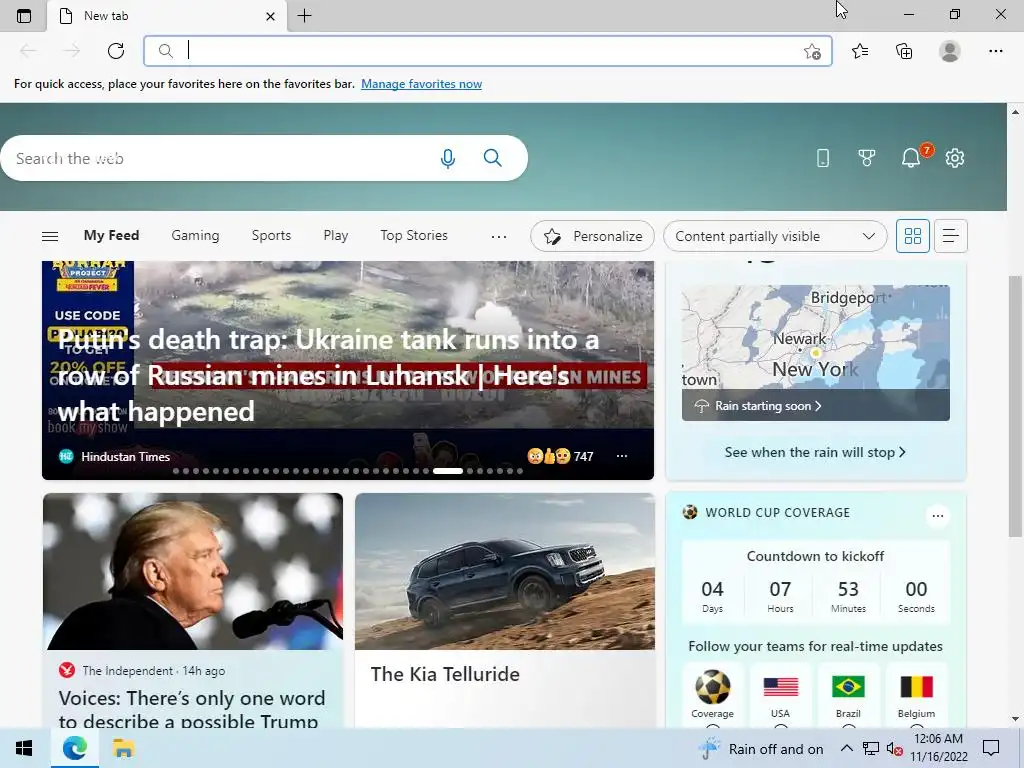Open the Action Center notification icon
Screen dimensions: 1024x768
[991, 748]
